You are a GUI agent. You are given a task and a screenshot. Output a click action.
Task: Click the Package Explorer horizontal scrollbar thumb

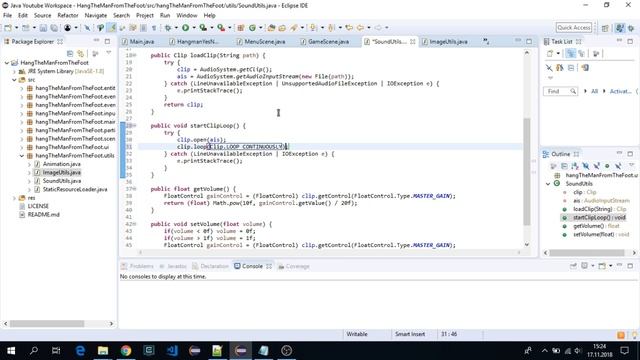(47, 324)
